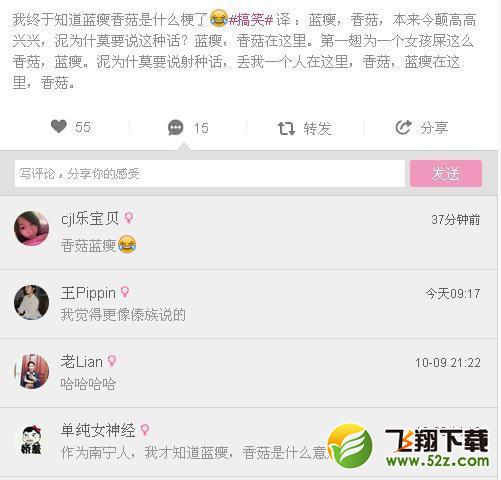Open 王Pippin profile avatar
This screenshot has width=501, height=480.
(32, 302)
